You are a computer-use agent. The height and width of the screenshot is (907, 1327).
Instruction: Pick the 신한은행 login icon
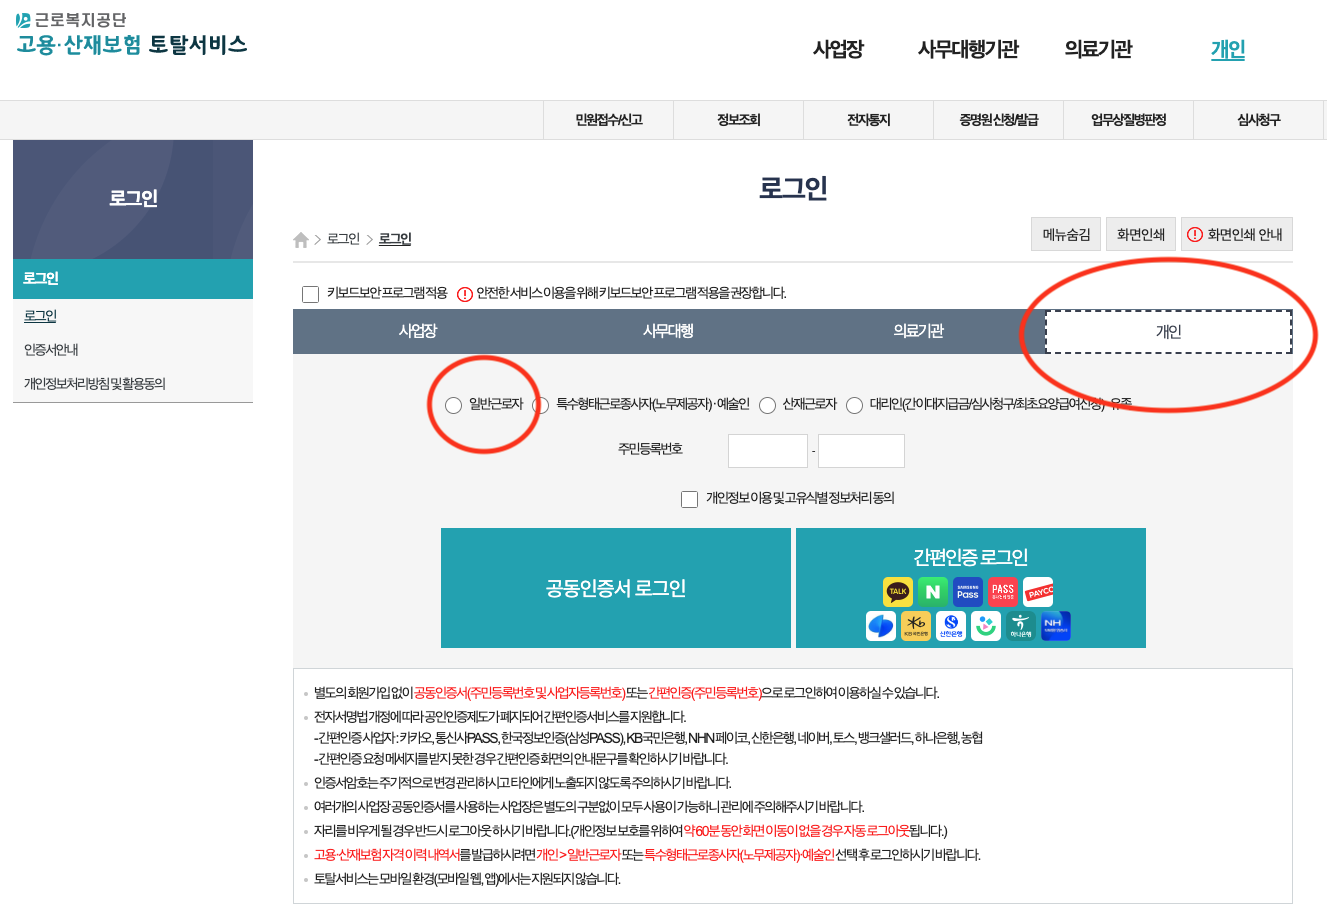pyautogui.click(x=950, y=625)
